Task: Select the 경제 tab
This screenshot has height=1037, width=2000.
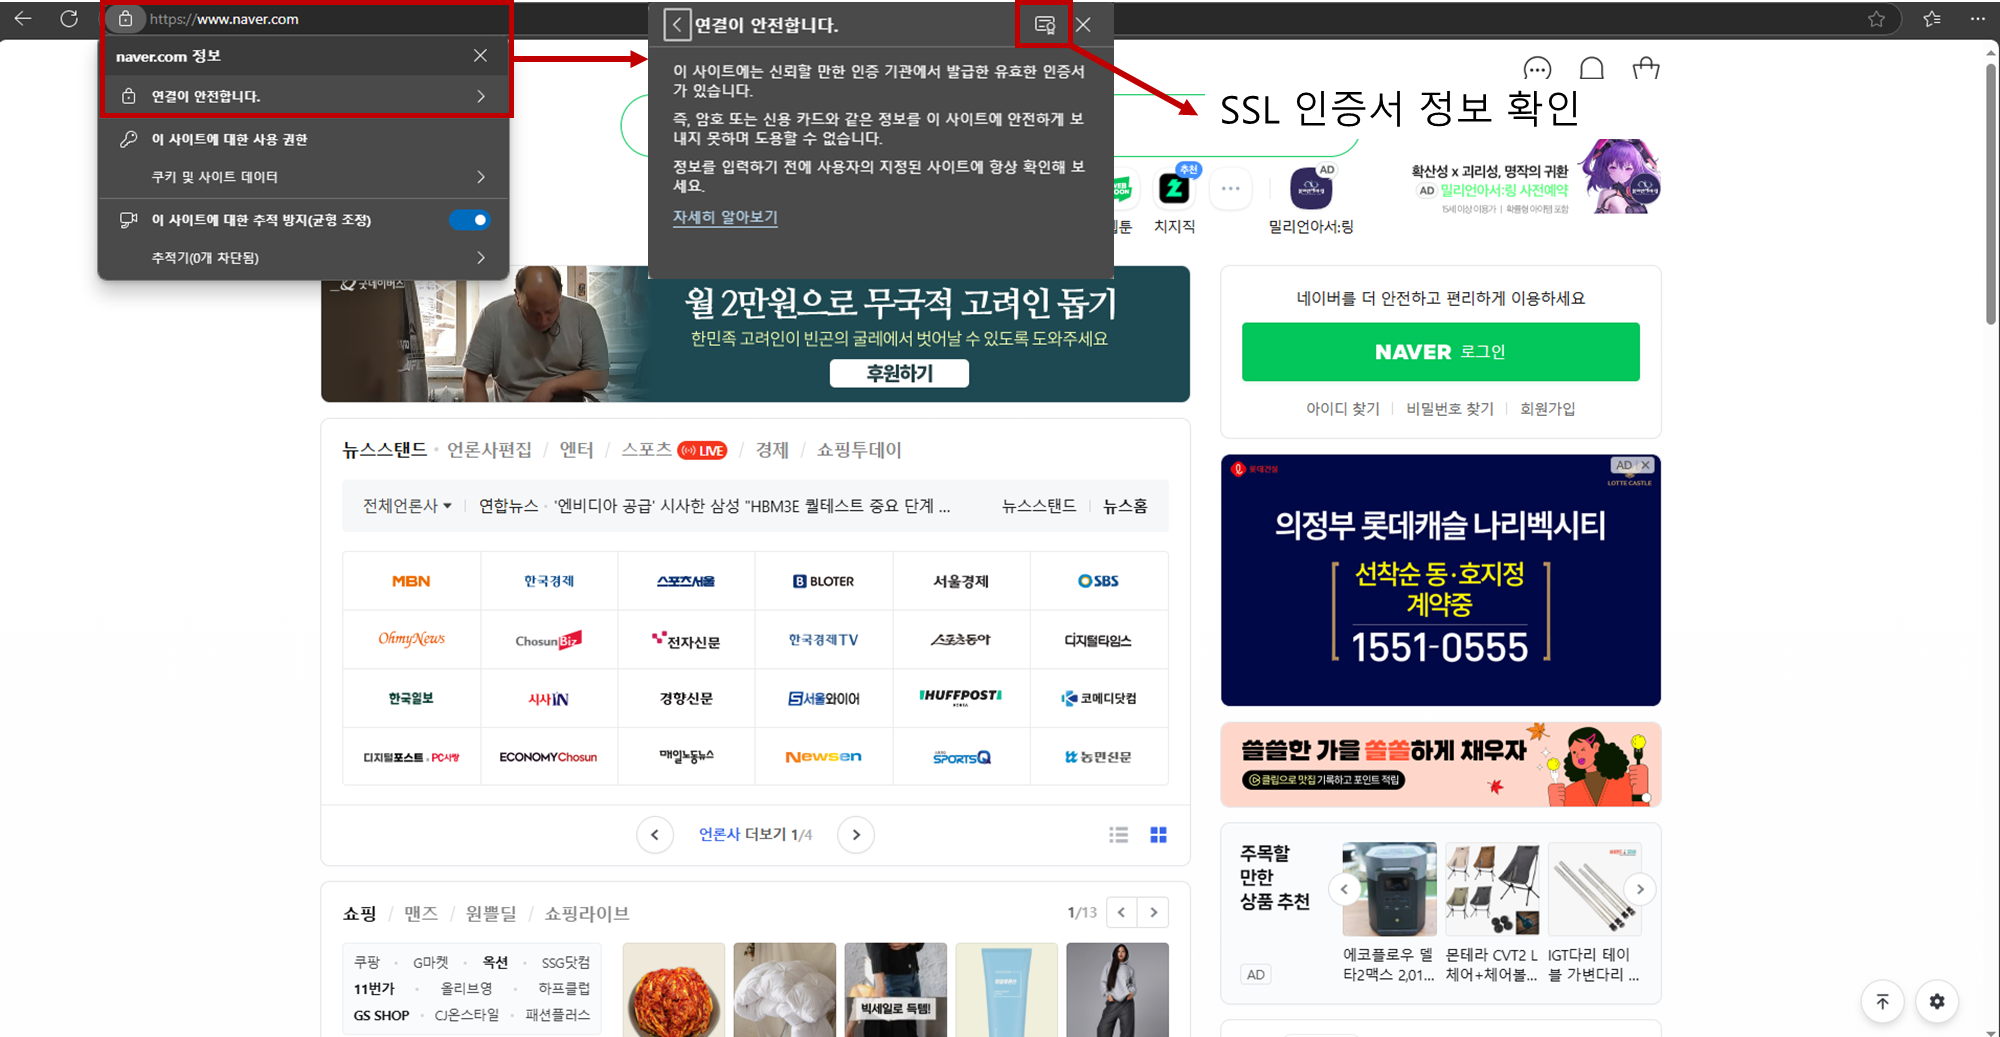Action: (x=772, y=450)
